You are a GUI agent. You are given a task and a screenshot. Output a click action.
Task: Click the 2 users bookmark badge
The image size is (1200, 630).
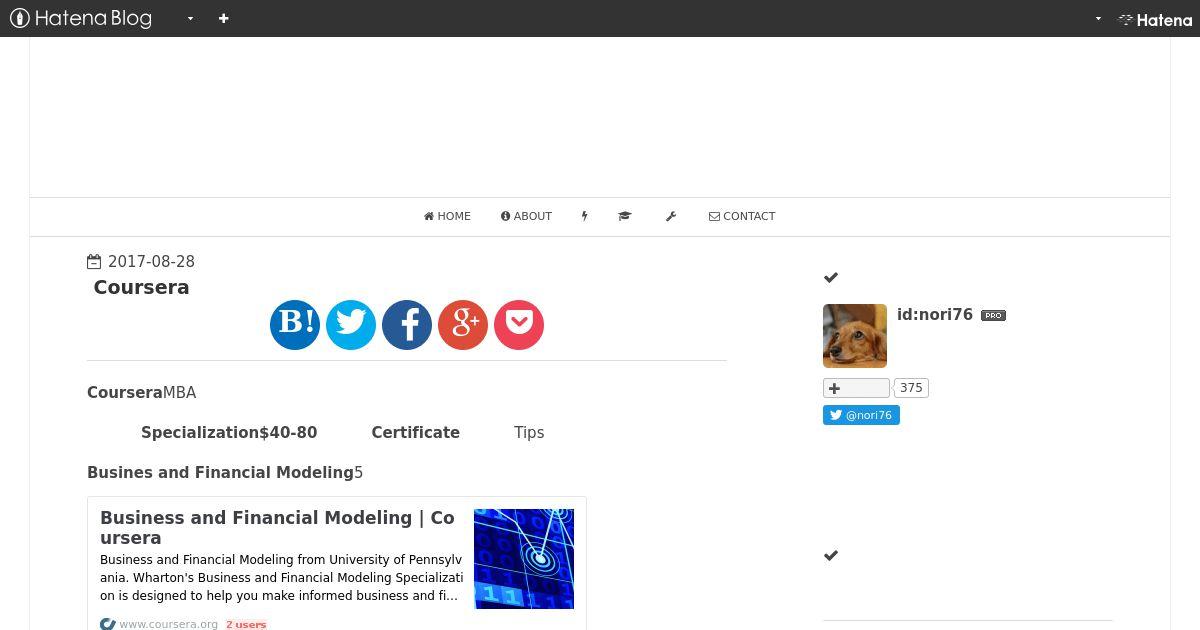246,624
